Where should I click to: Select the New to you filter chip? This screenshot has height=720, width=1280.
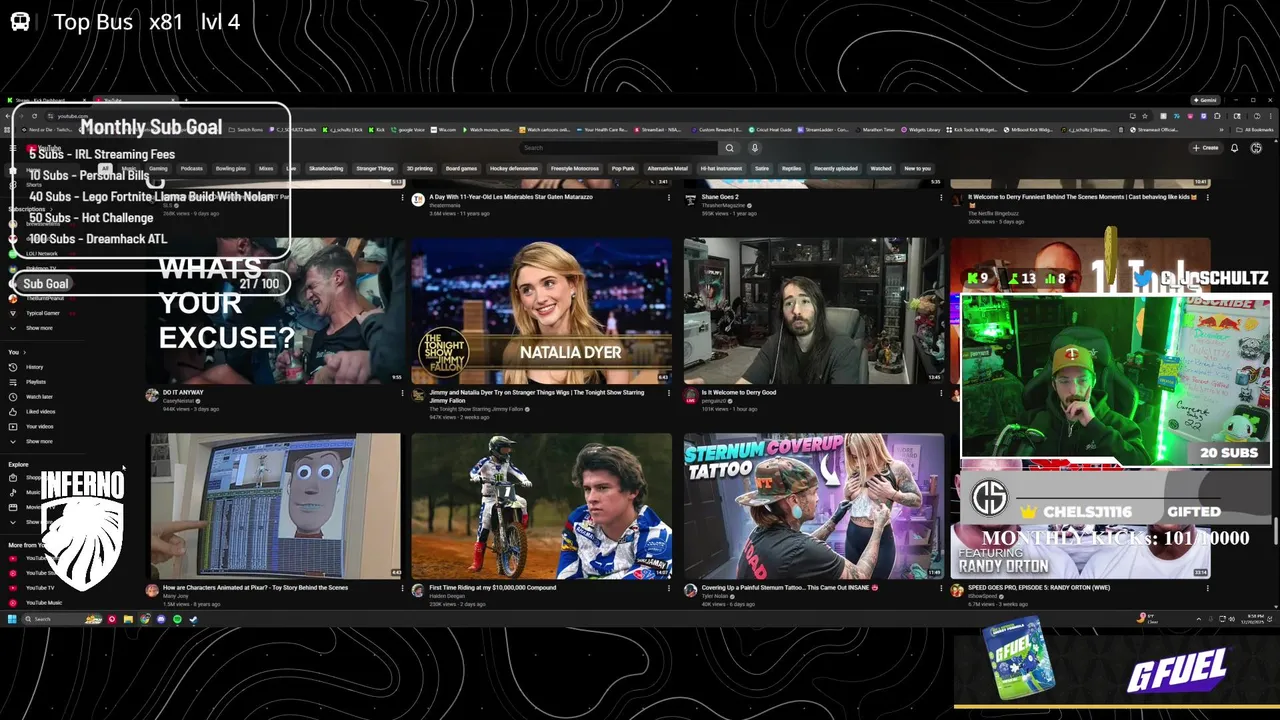point(917,168)
